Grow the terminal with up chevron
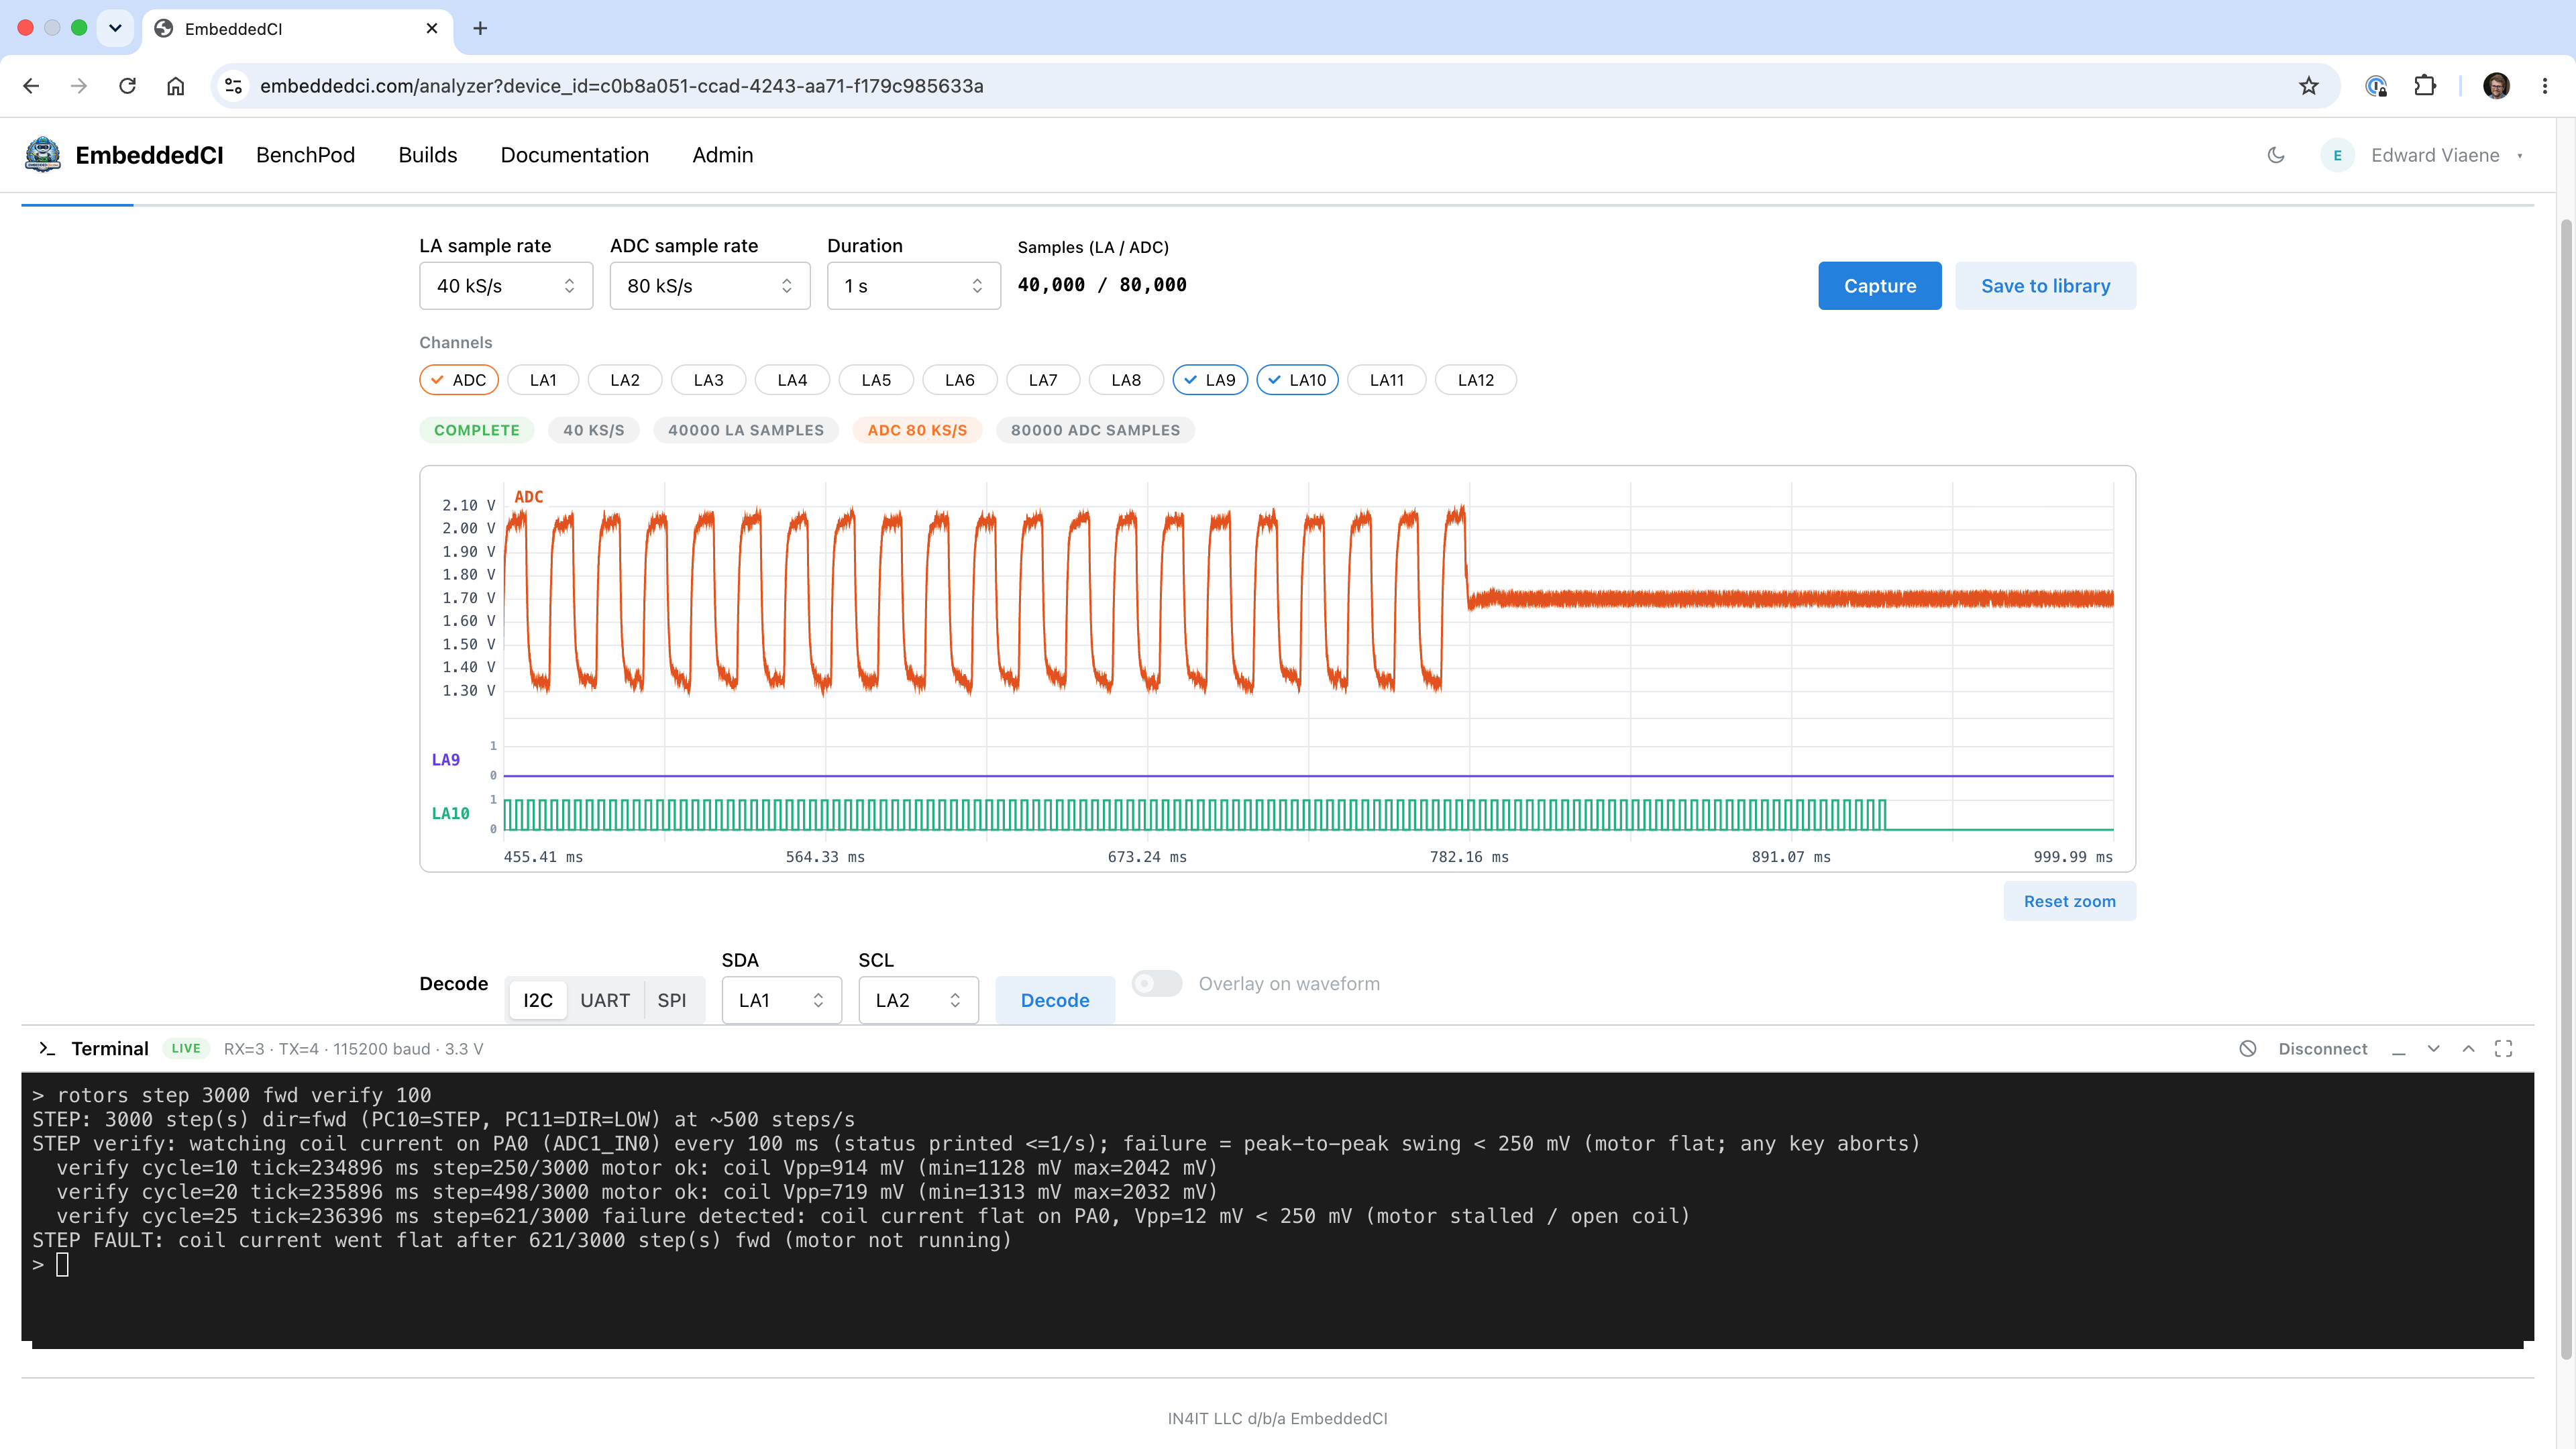Screen dimensions: 2576x1449 coord(2469,1048)
